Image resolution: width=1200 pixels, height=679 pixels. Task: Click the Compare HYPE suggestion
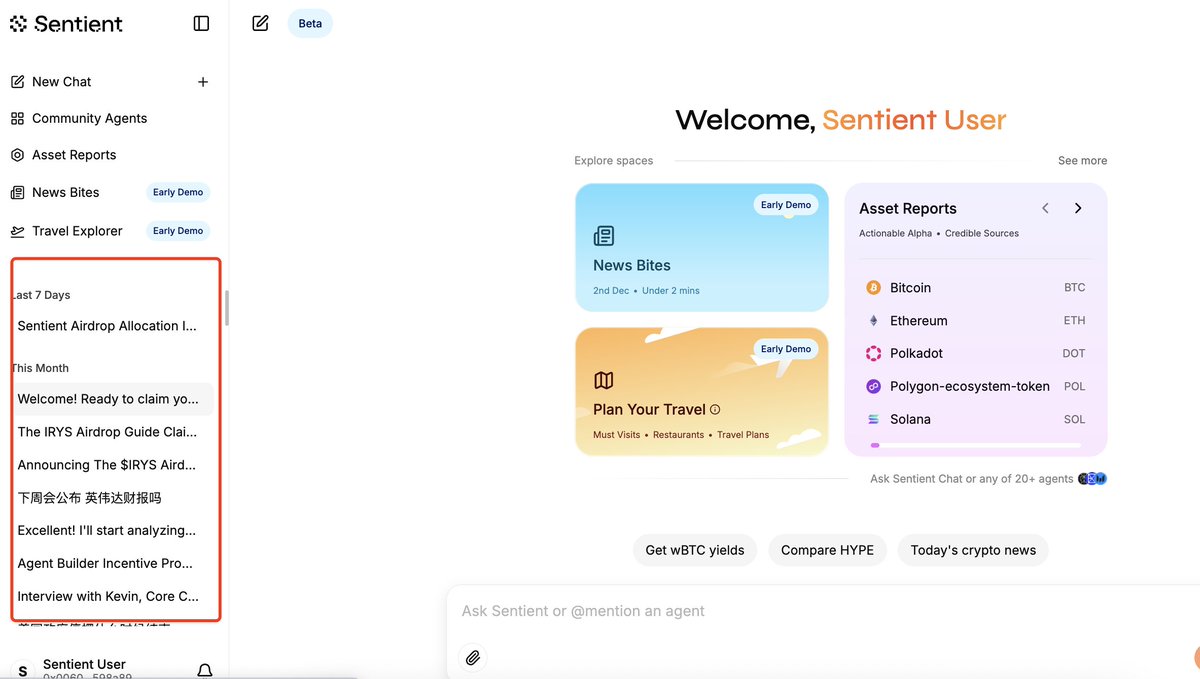click(x=827, y=550)
